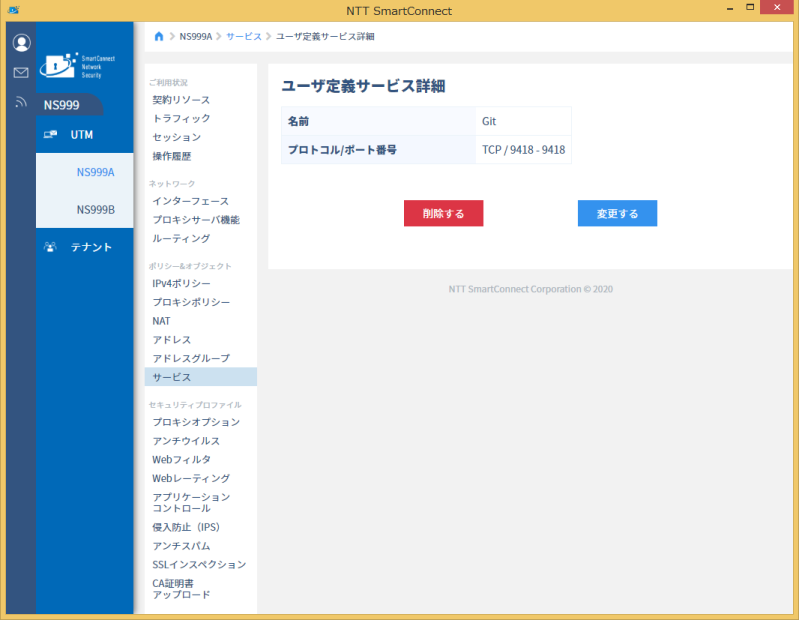Click NS999A in the breadcrumb
Viewport: 799px width, 620px height.
(x=196, y=36)
